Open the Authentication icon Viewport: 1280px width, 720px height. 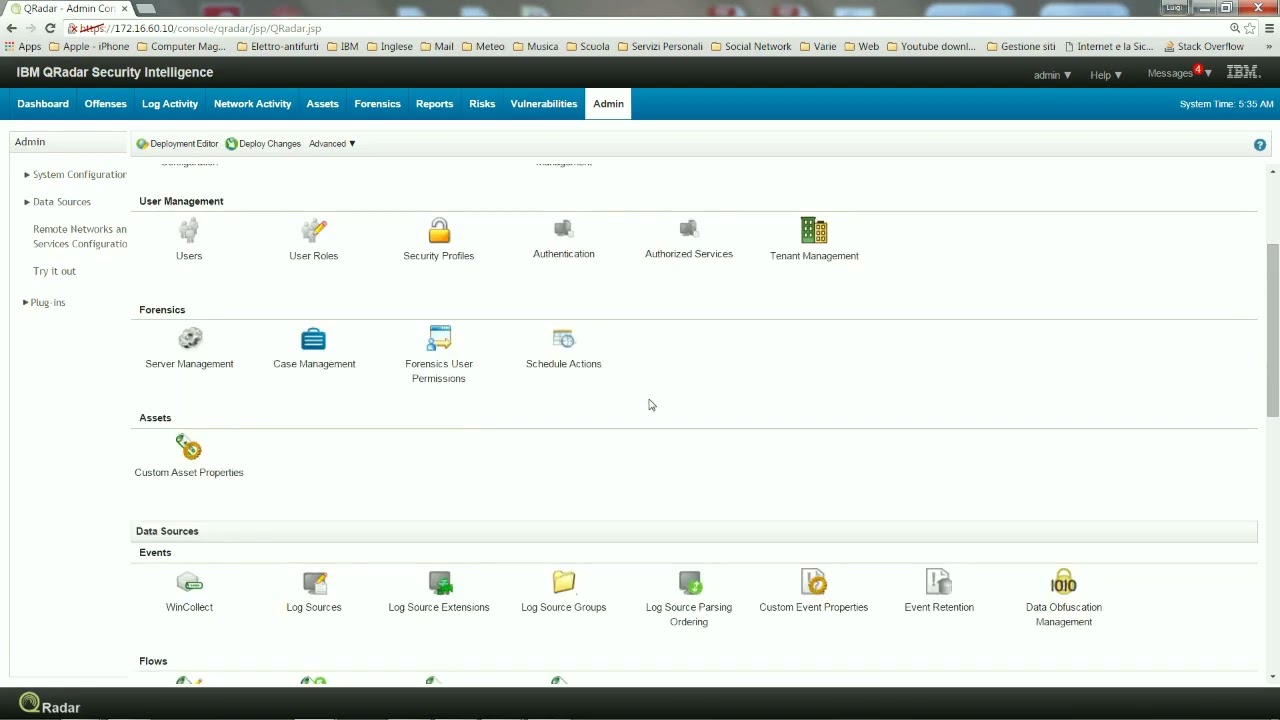click(x=564, y=230)
